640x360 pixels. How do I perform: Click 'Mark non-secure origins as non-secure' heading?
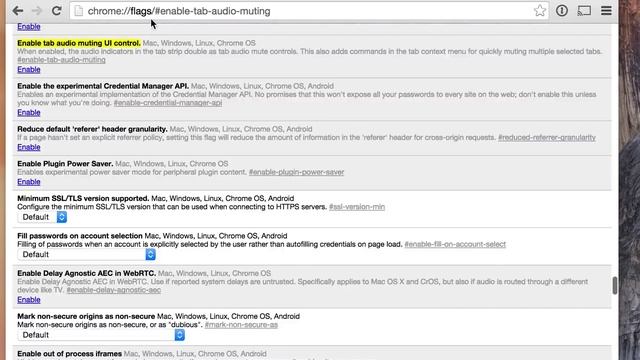(x=86, y=316)
